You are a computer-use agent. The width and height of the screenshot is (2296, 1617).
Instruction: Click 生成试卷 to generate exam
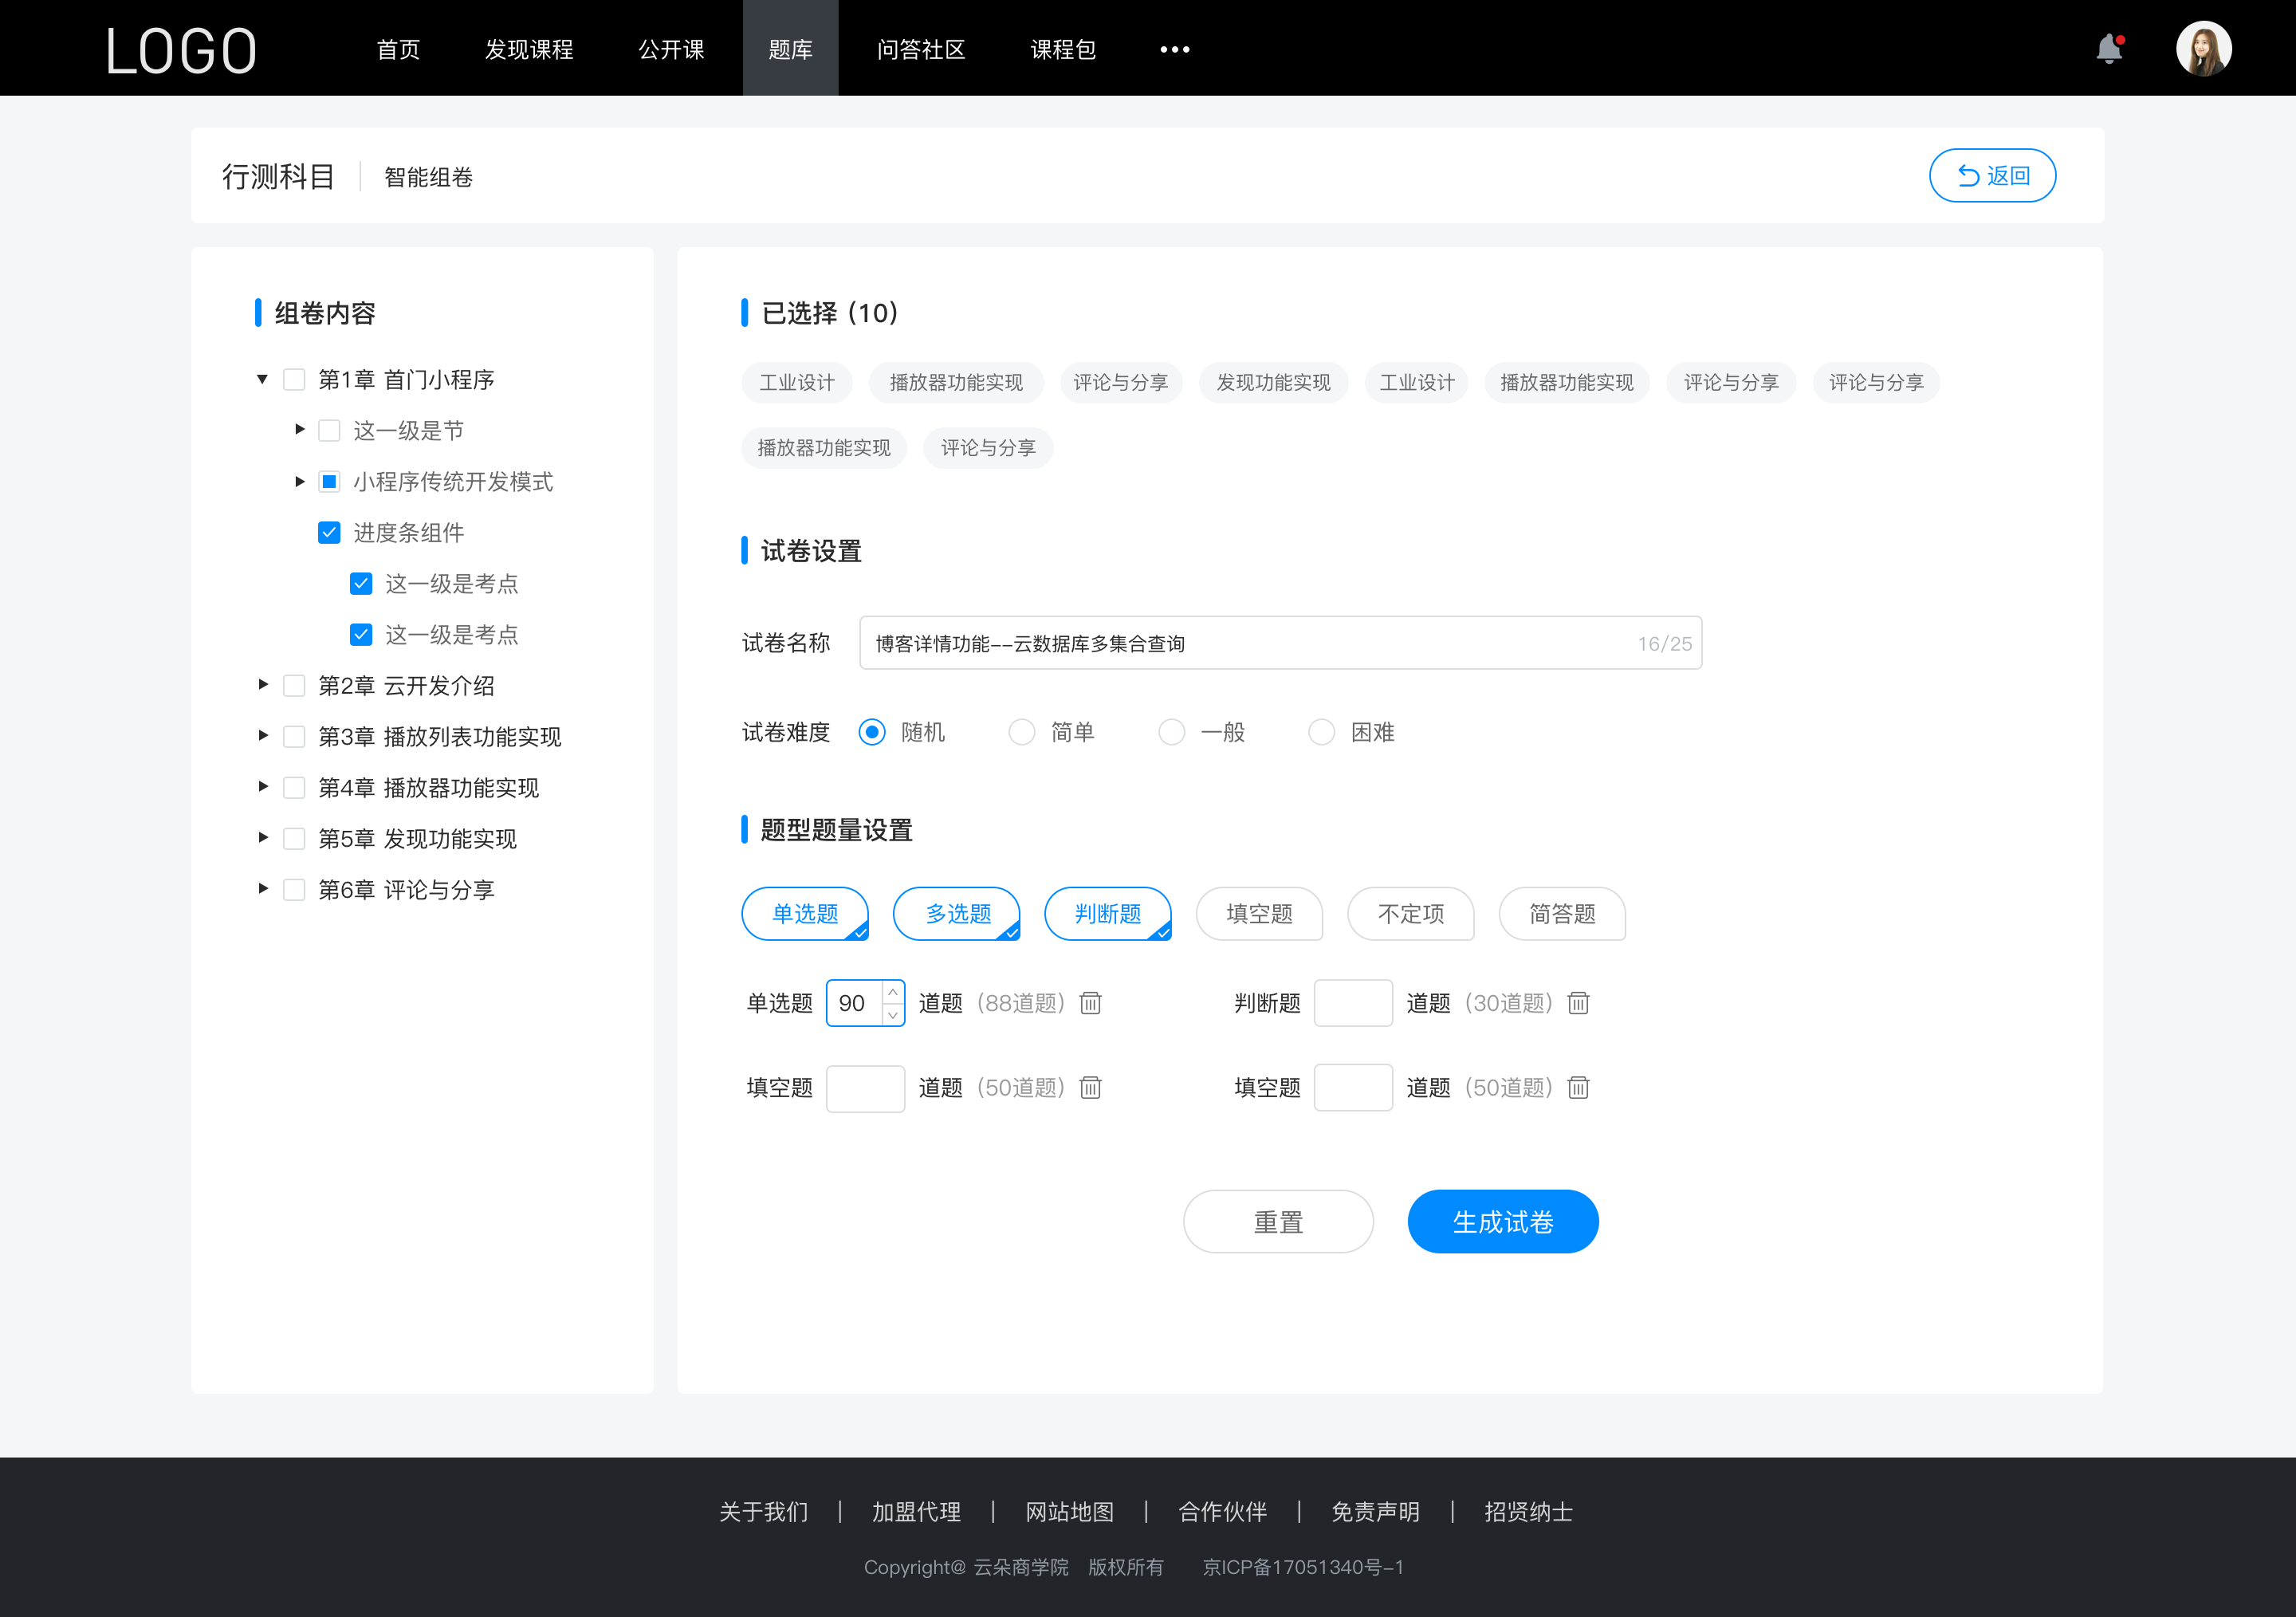click(x=1501, y=1220)
